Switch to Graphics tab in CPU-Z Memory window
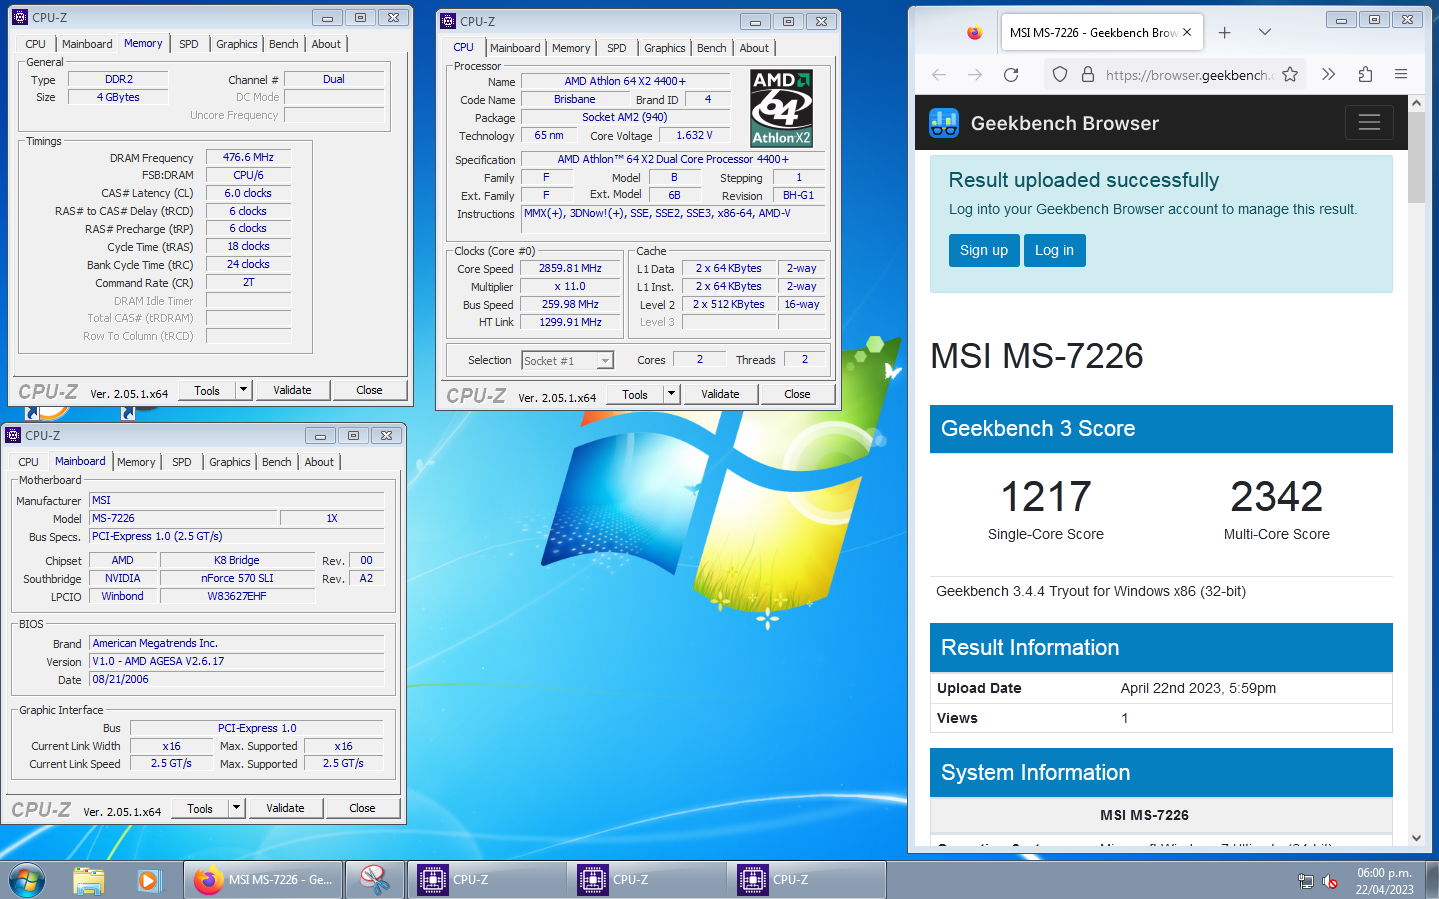Viewport: 1439px width, 899px height. coord(237,44)
